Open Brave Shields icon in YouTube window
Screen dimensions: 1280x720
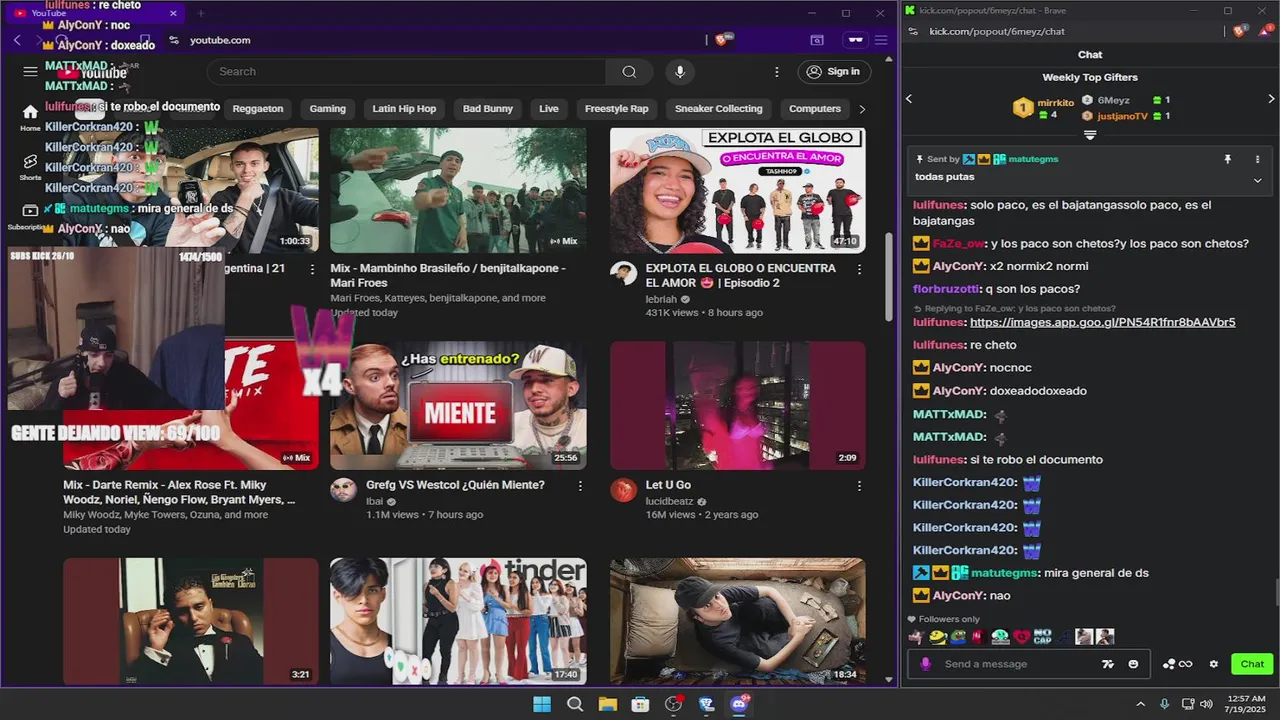tap(723, 40)
